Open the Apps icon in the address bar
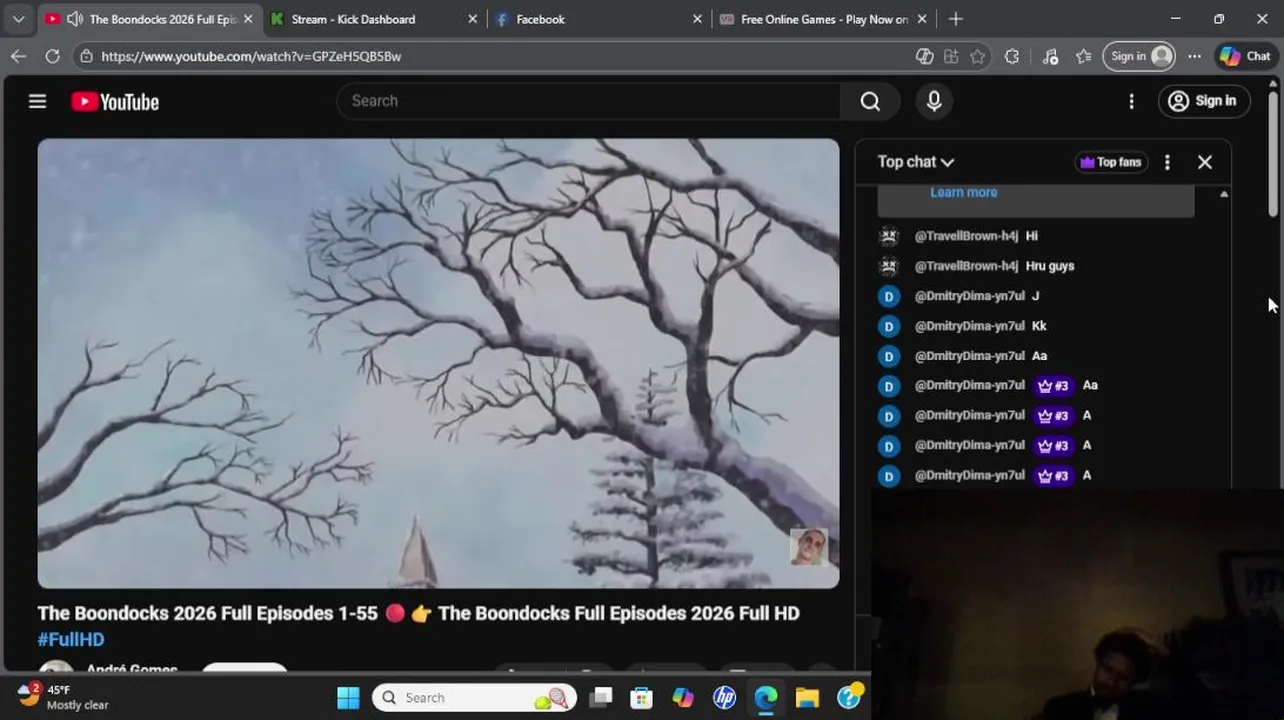Image resolution: width=1284 pixels, height=720 pixels. (951, 56)
